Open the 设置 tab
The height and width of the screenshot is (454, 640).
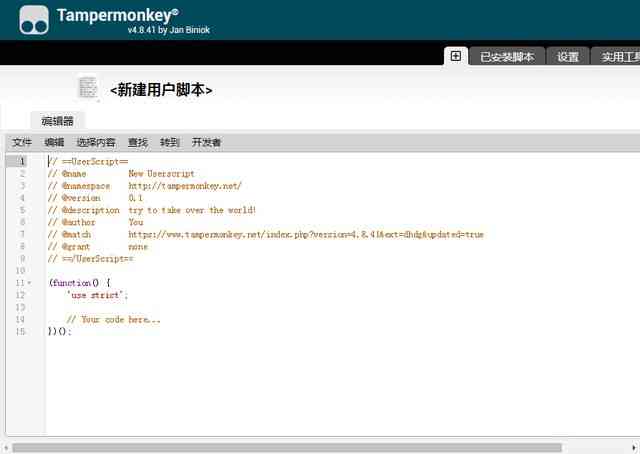coord(568,57)
